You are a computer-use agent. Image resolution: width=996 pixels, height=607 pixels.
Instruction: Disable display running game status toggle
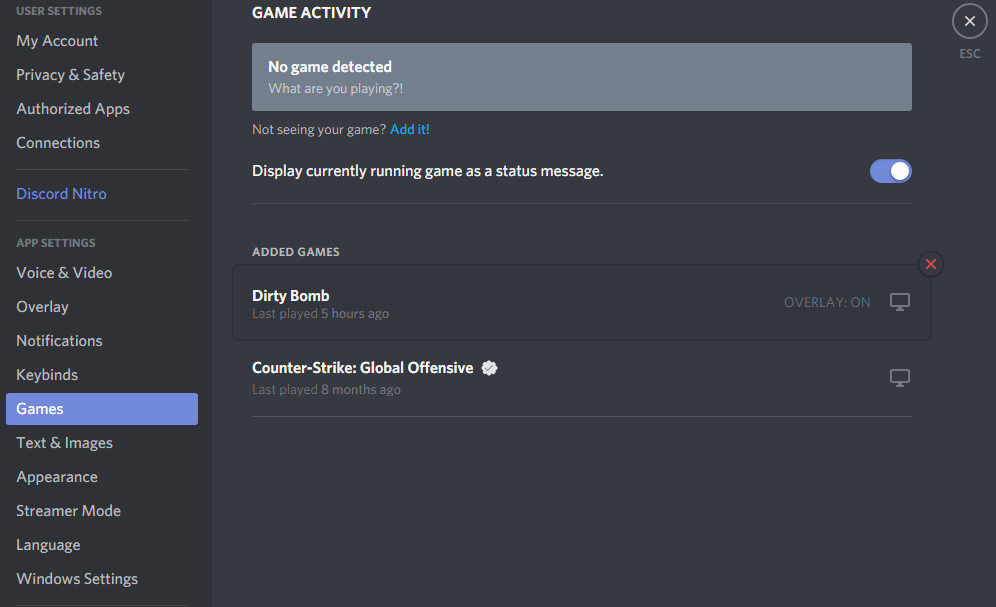pyautogui.click(x=891, y=171)
